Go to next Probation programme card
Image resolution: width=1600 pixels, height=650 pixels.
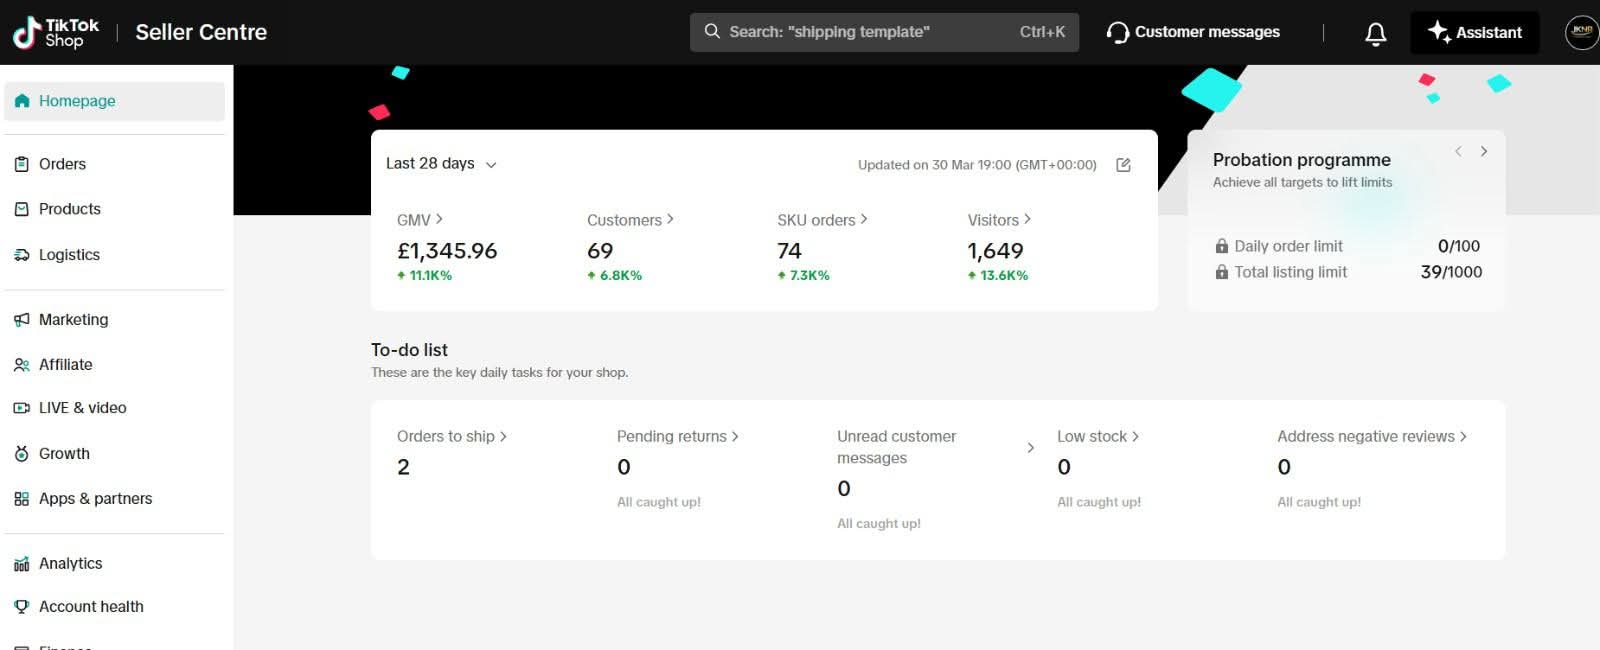pyautogui.click(x=1484, y=151)
